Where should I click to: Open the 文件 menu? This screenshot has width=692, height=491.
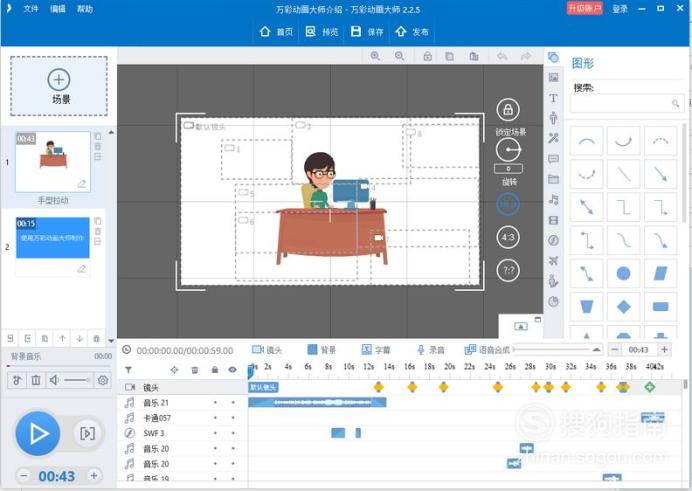point(30,9)
